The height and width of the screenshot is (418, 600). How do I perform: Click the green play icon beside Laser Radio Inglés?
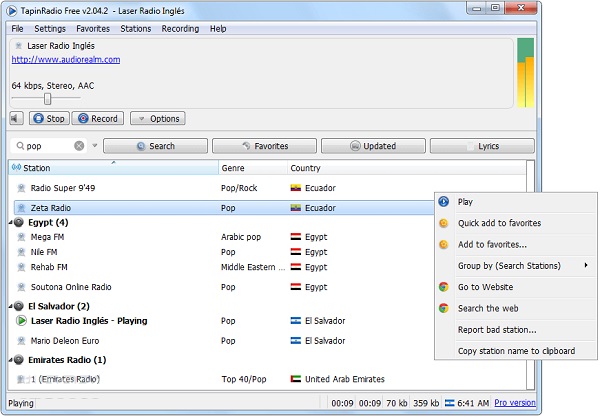tap(21, 320)
